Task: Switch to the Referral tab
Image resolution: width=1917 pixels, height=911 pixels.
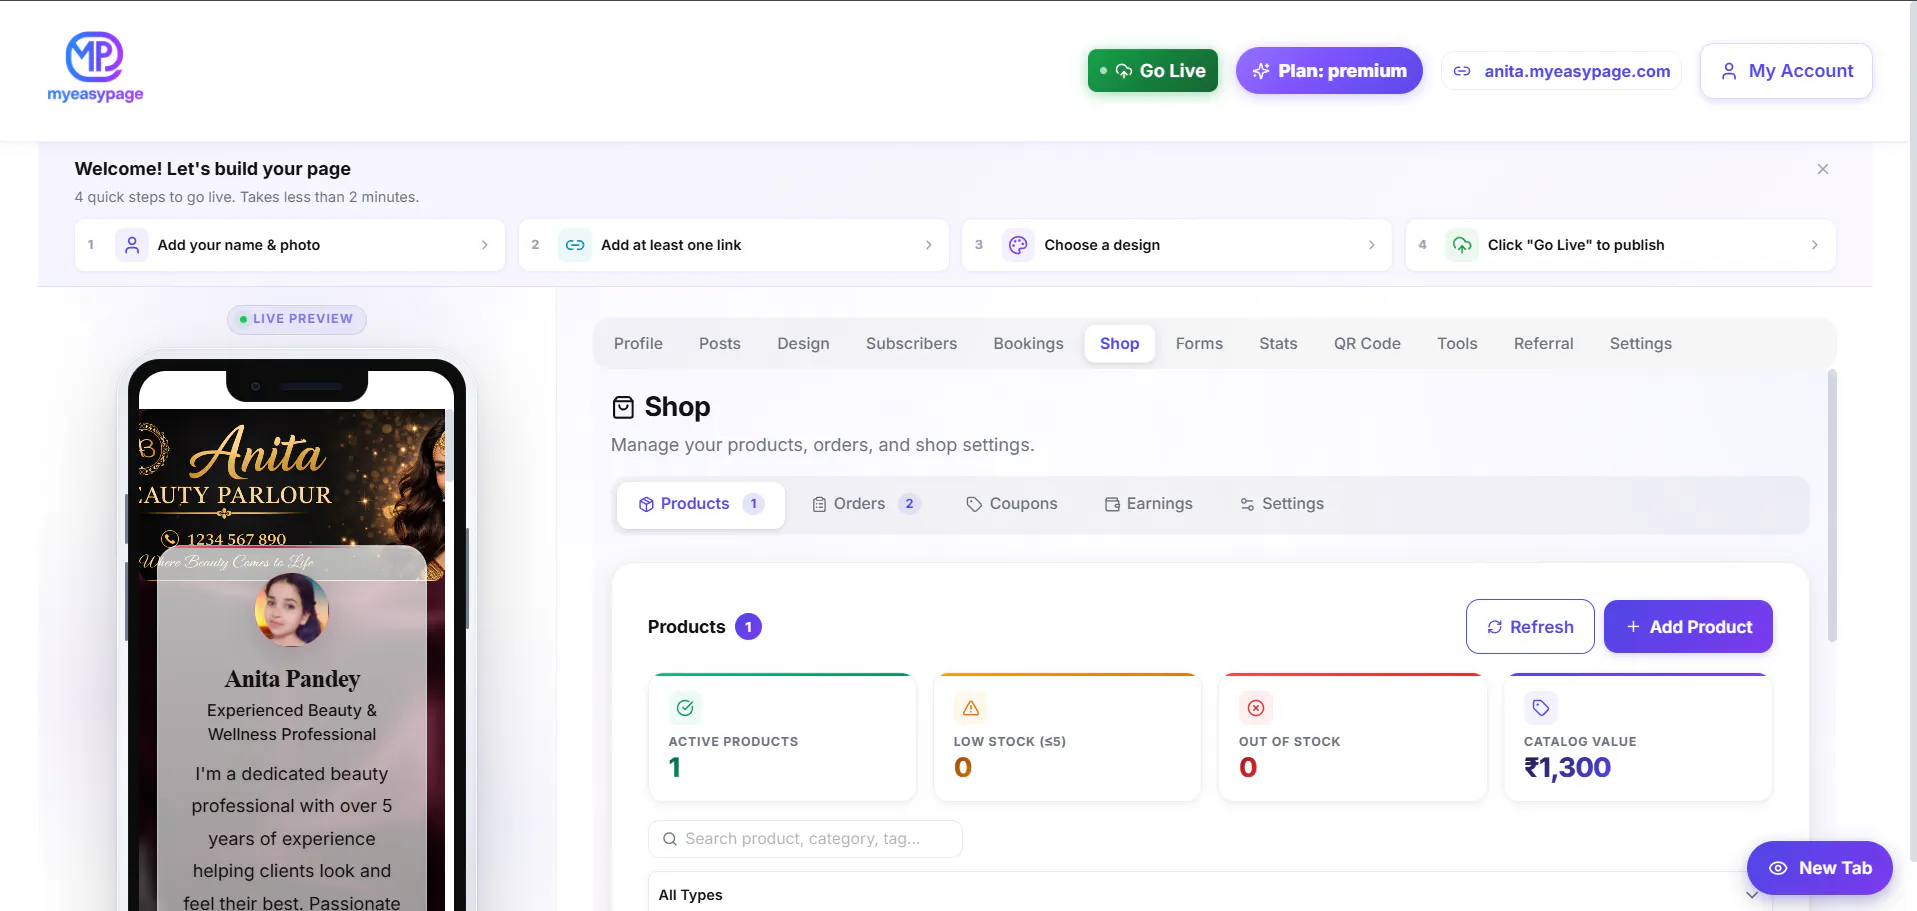Action: click(x=1543, y=344)
